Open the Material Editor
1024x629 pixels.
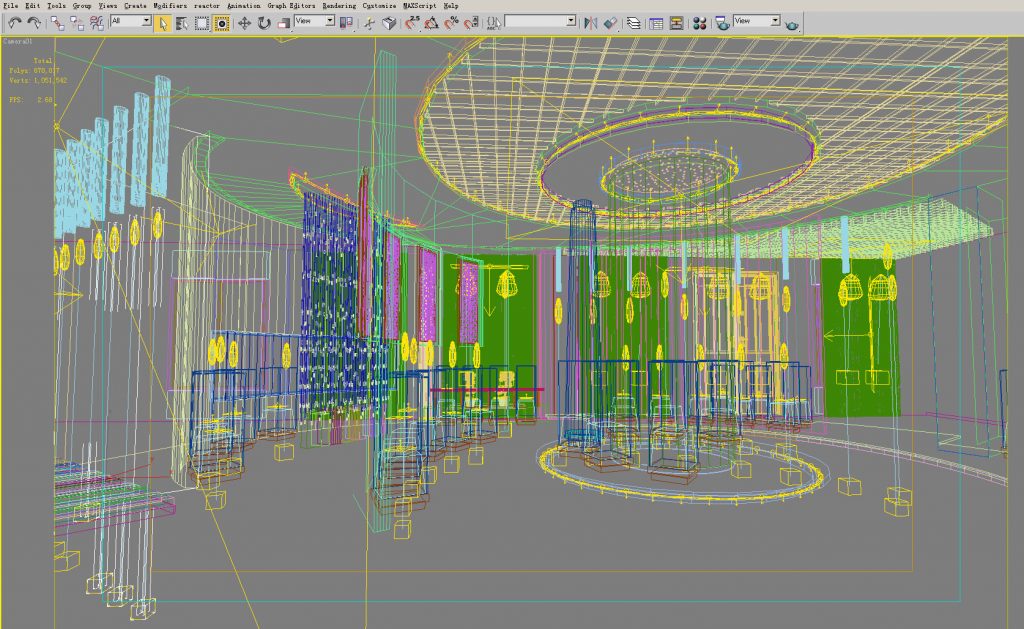(700, 20)
